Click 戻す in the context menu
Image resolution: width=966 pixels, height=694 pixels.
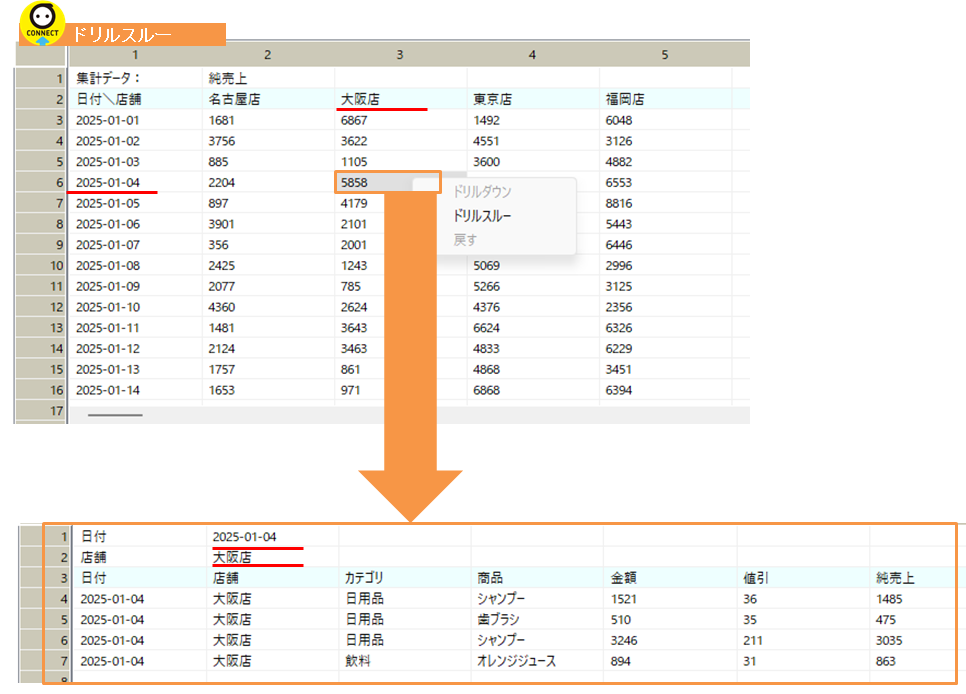[x=465, y=240]
